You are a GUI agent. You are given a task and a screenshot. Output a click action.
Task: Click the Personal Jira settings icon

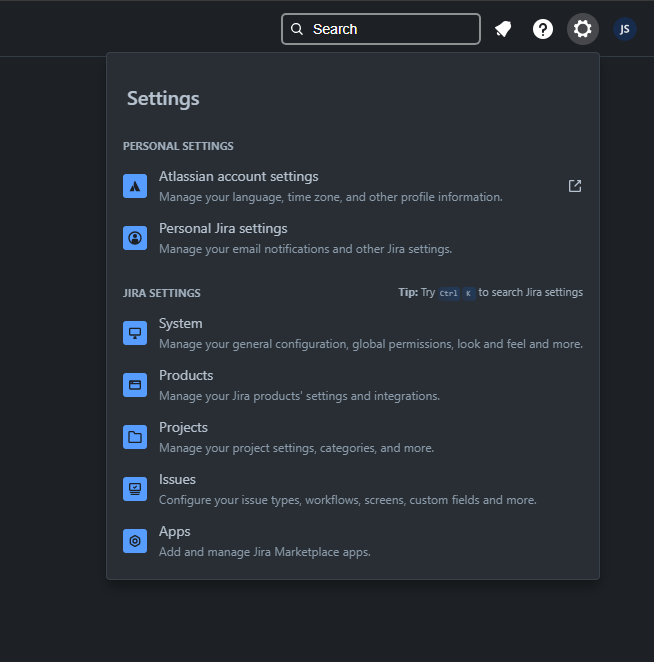(135, 238)
